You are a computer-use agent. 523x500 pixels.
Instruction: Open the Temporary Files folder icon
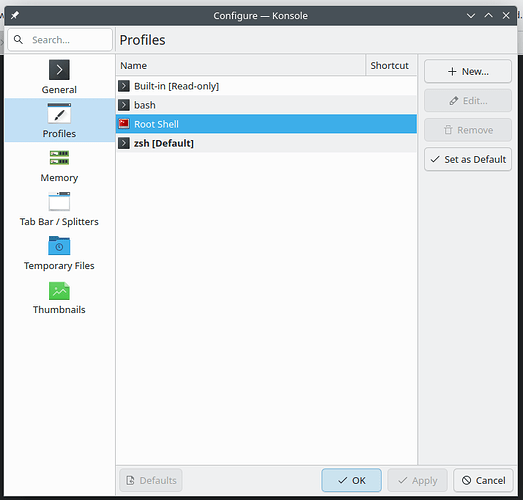tap(59, 245)
